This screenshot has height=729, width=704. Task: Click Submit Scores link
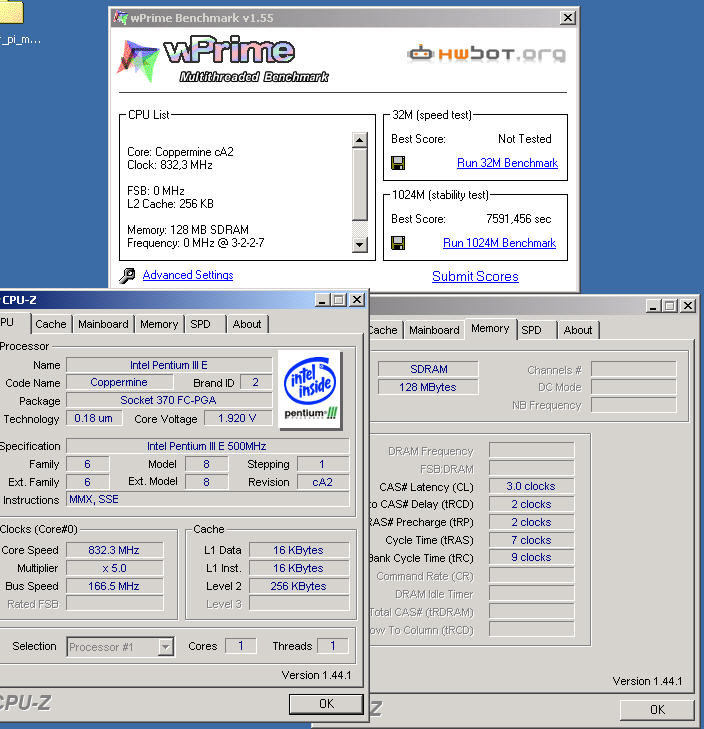tap(475, 276)
